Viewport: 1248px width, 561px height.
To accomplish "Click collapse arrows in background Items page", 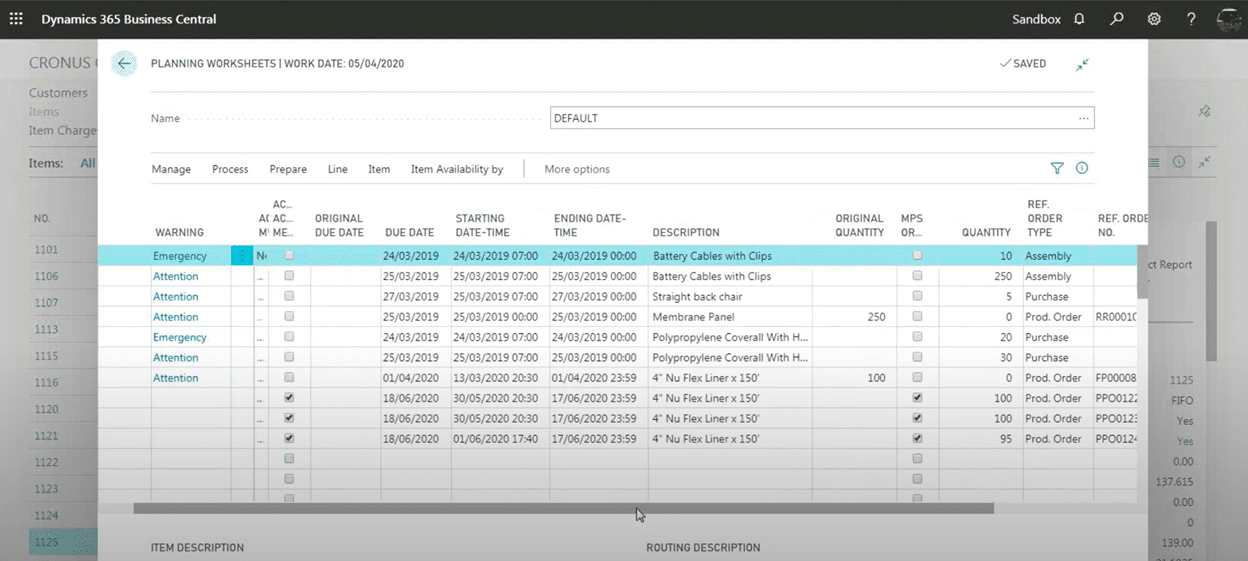I will click(1205, 162).
